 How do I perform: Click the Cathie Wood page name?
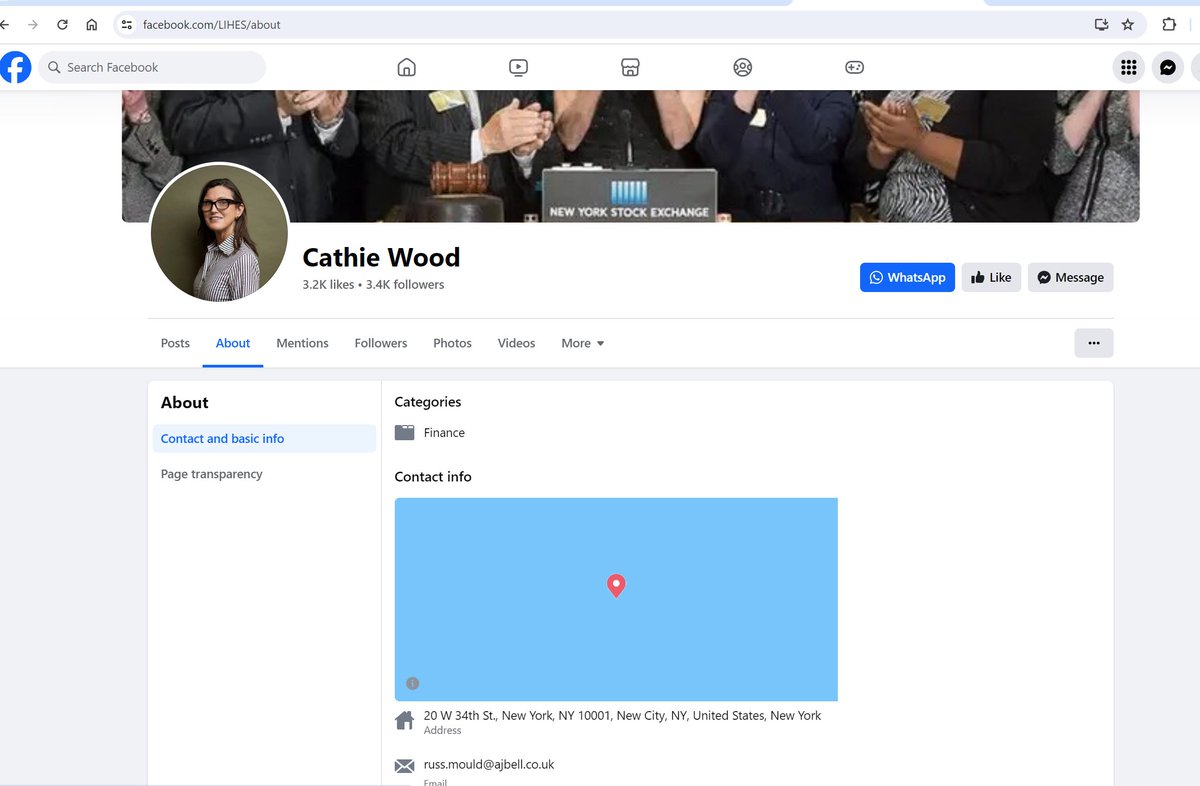point(381,257)
